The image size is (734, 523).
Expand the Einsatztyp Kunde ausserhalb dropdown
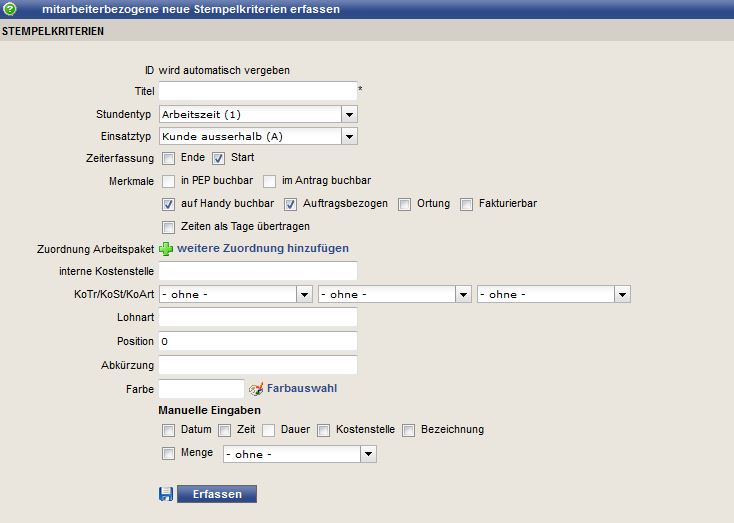click(x=258, y=136)
